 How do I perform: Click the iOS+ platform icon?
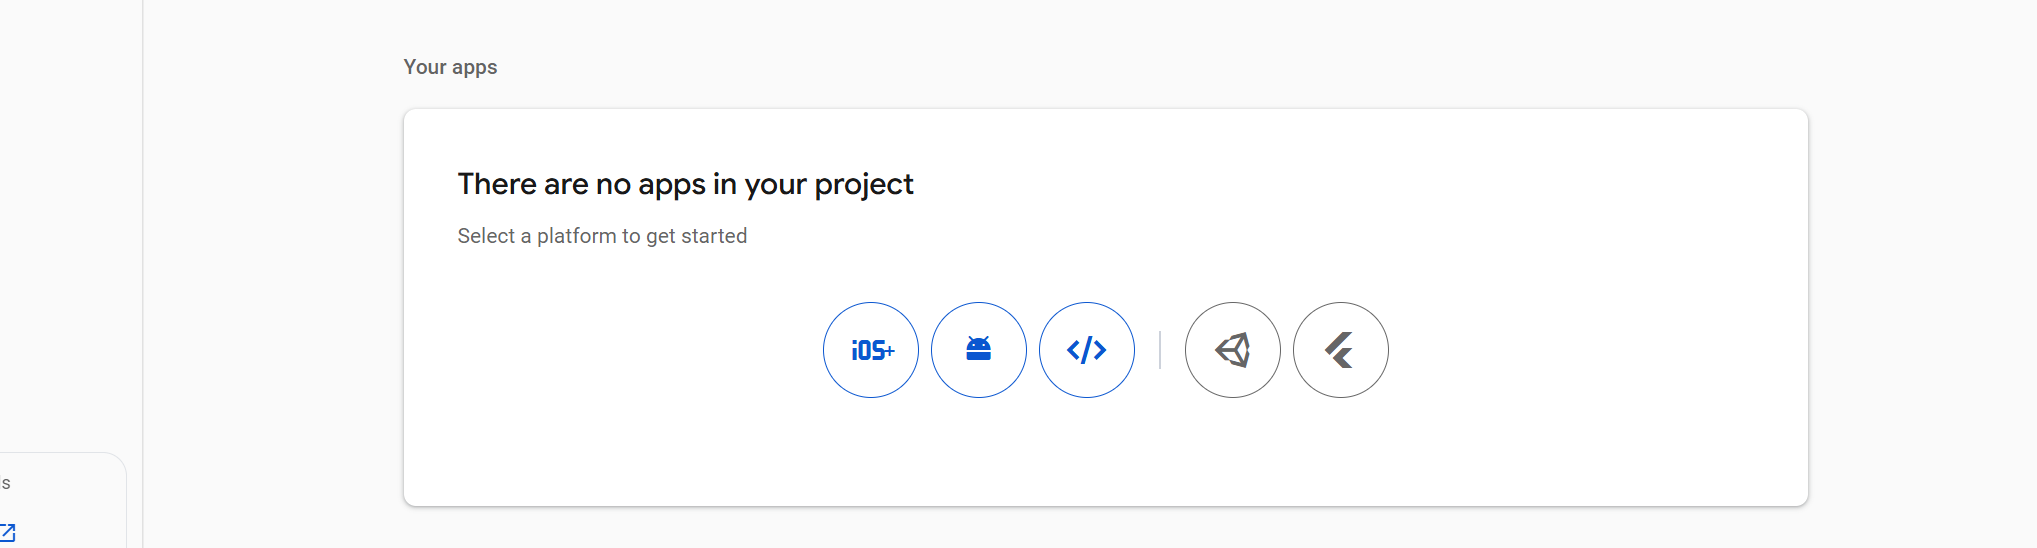[870, 350]
